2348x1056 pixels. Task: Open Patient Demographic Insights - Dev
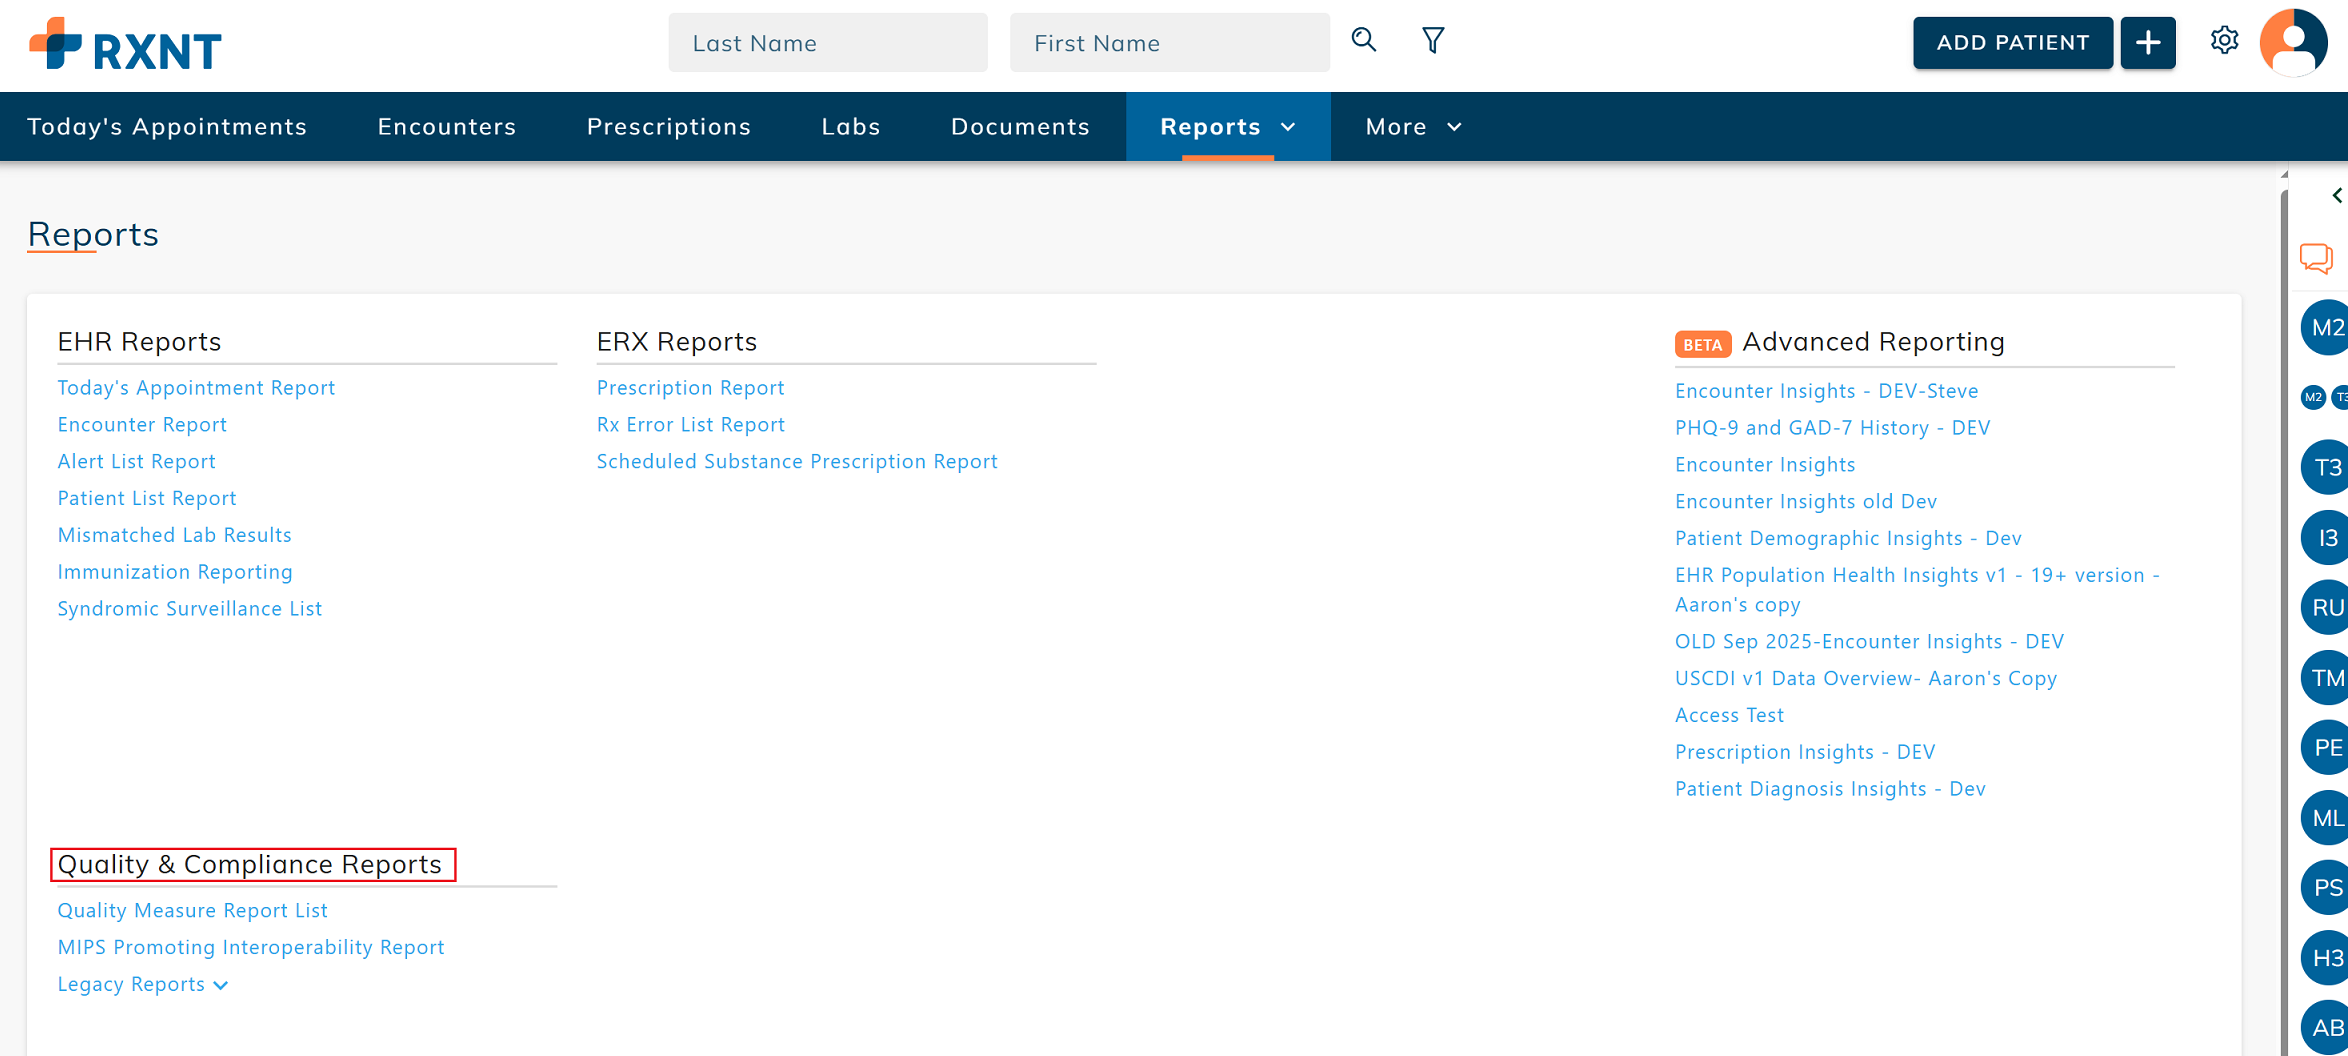click(x=1848, y=539)
